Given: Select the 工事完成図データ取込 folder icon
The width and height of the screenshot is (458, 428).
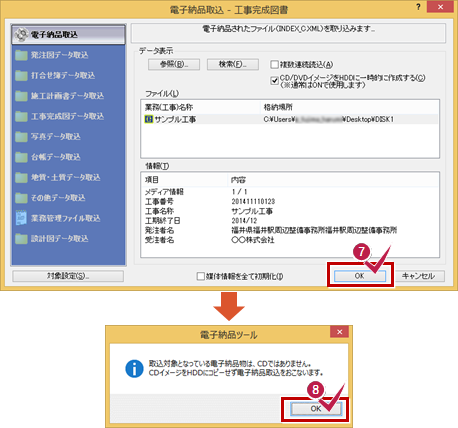Looking at the screenshot, I should (x=21, y=116).
